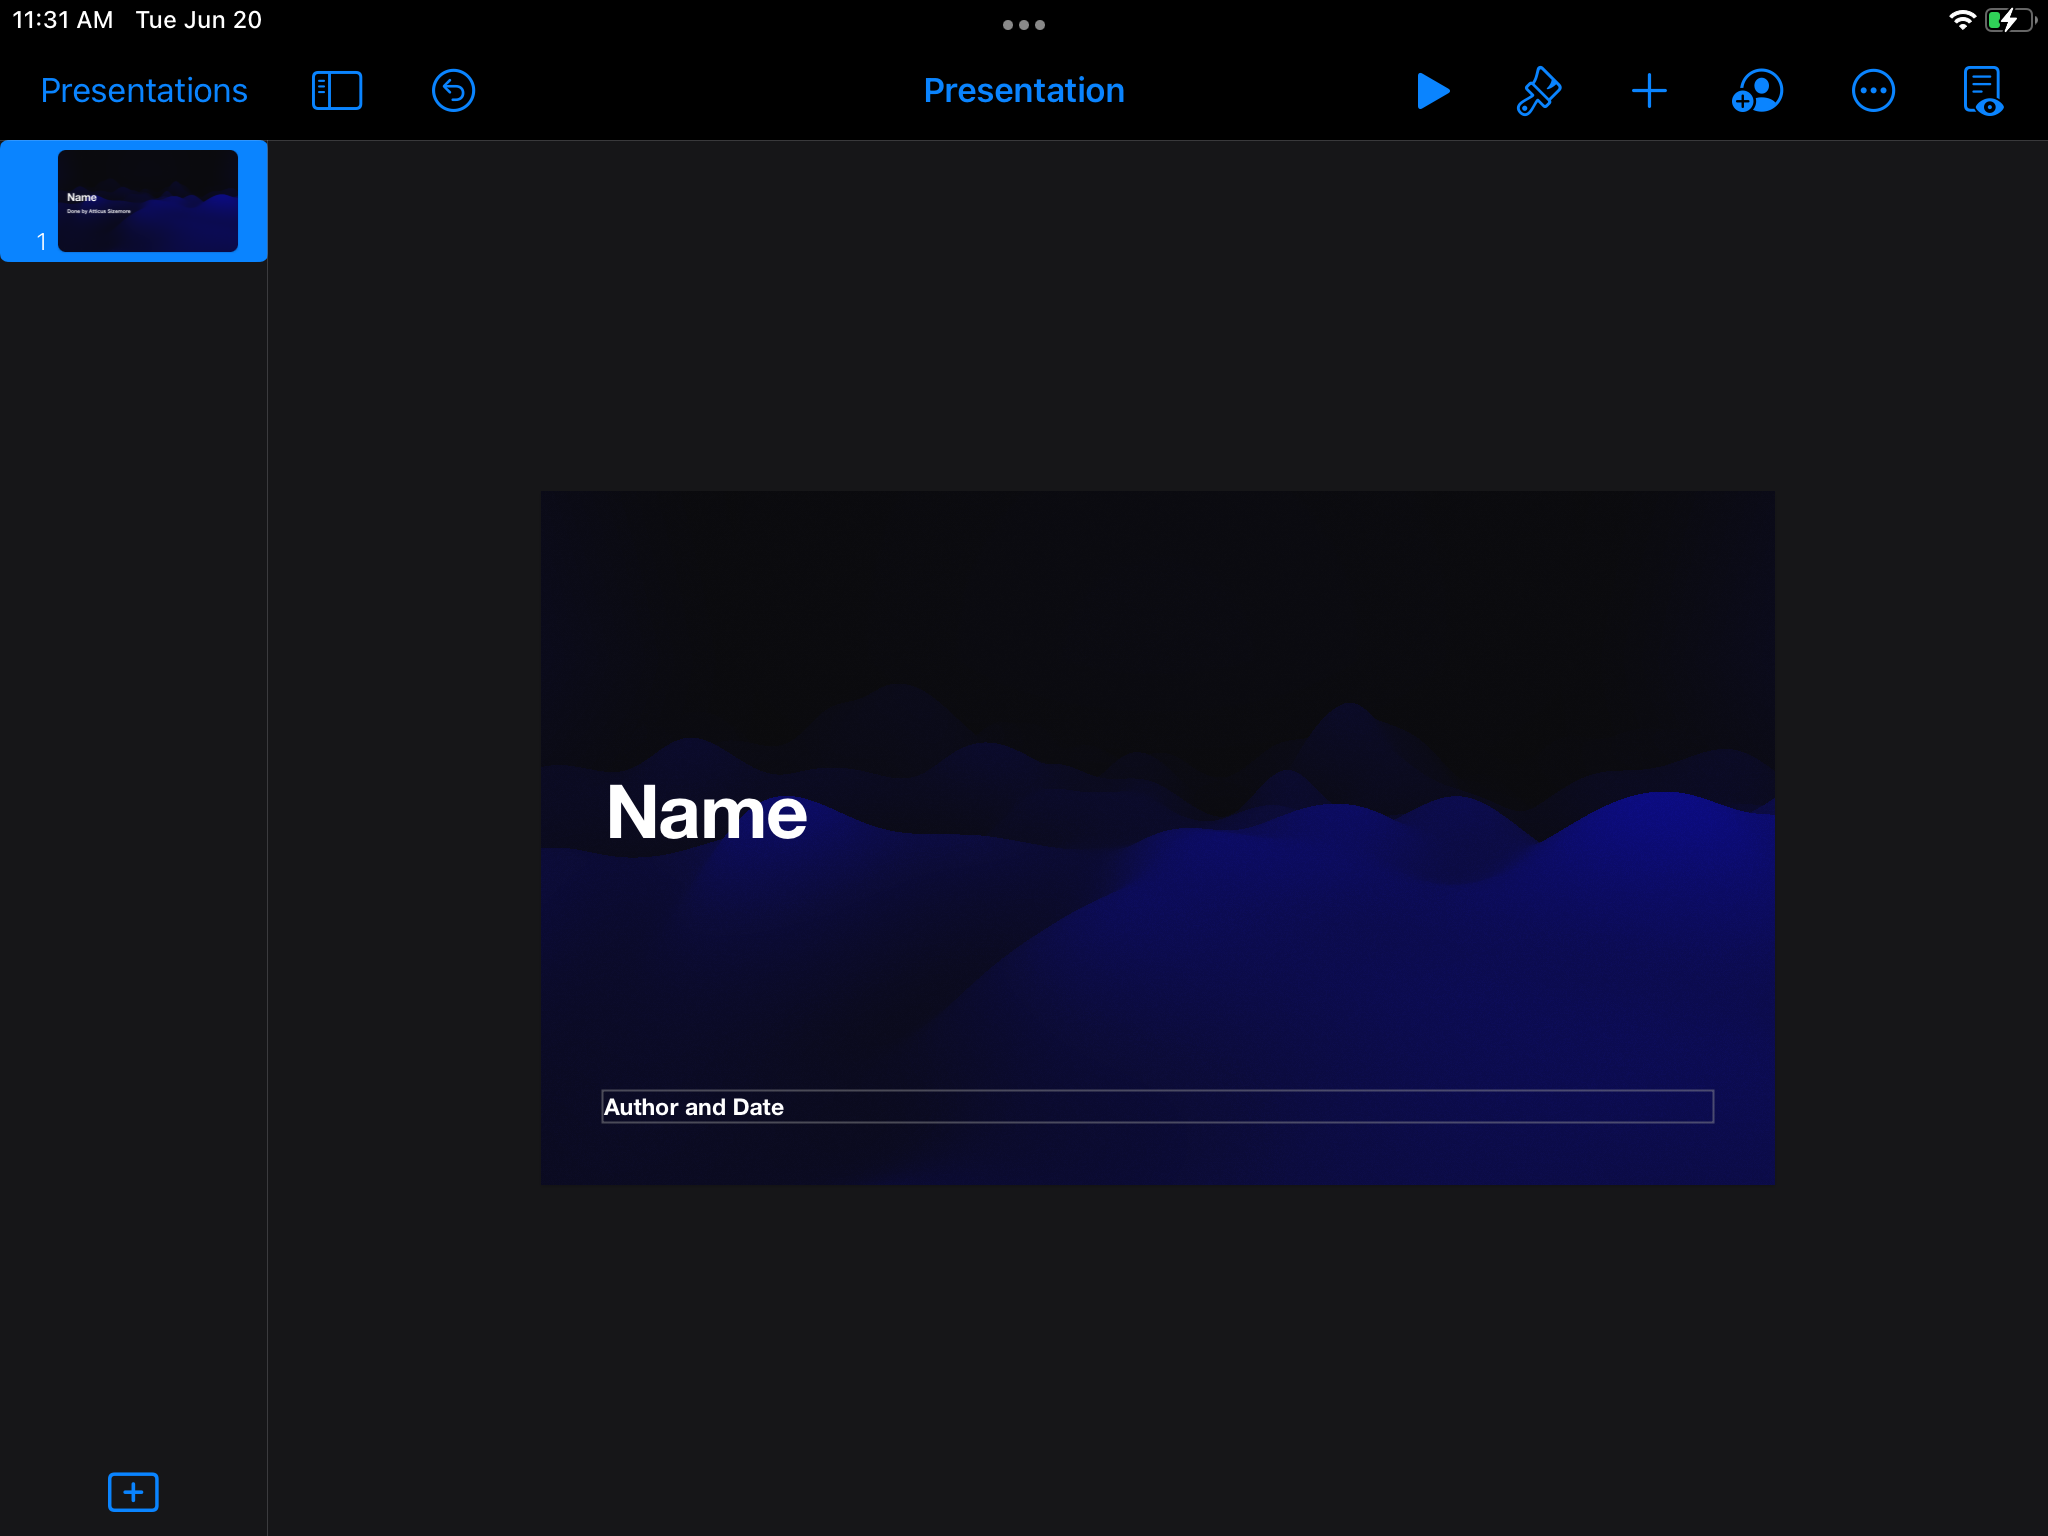Screen dimensions: 2048x1536
Task: Open multitasking three-dots menu
Action: (x=1024, y=25)
